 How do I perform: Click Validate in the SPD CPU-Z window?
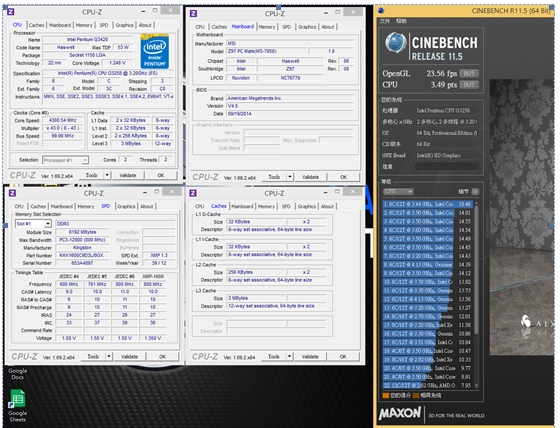129,356
